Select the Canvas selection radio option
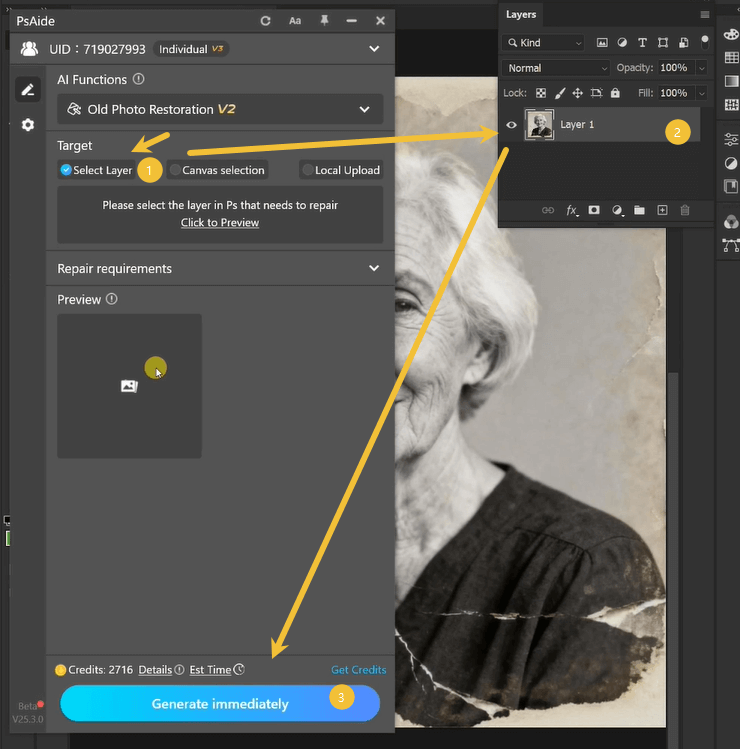Image resolution: width=740 pixels, height=749 pixels. [x=217, y=170]
